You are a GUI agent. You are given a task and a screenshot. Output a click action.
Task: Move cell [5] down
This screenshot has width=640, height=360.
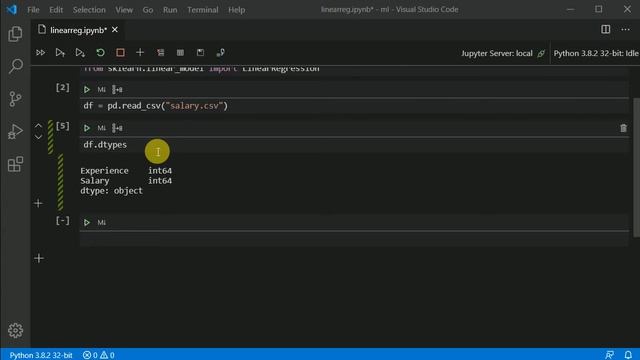pyautogui.click(x=38, y=137)
